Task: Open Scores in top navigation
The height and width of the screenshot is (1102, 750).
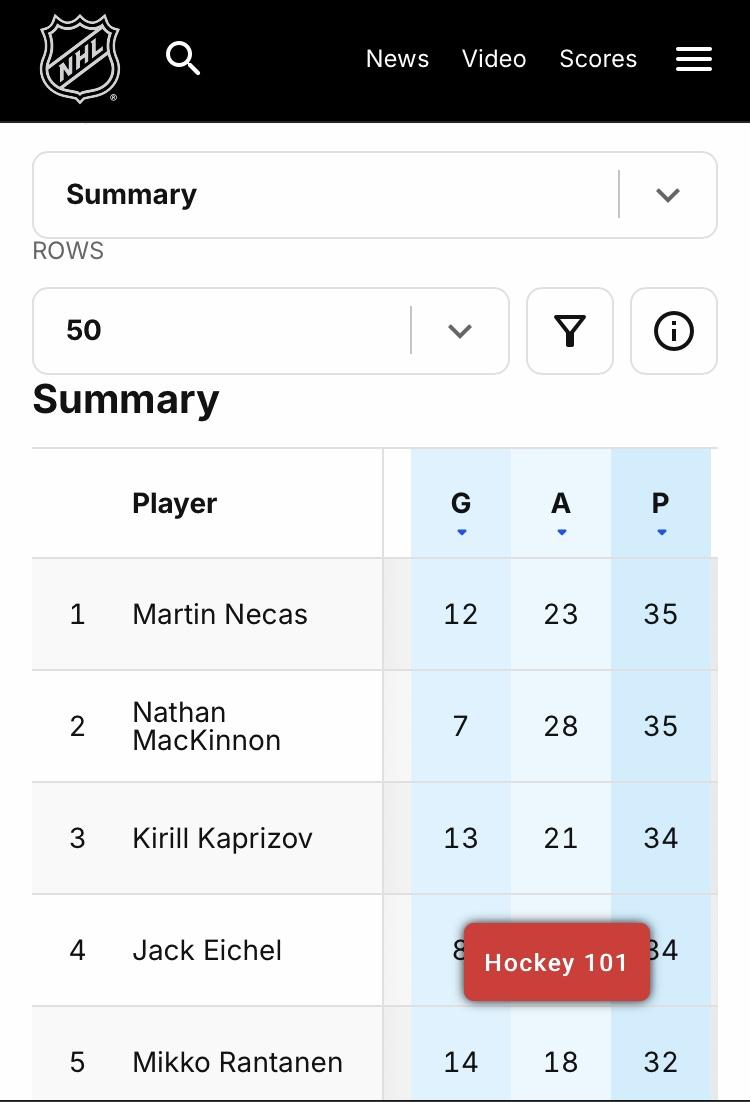Action: coord(598,59)
